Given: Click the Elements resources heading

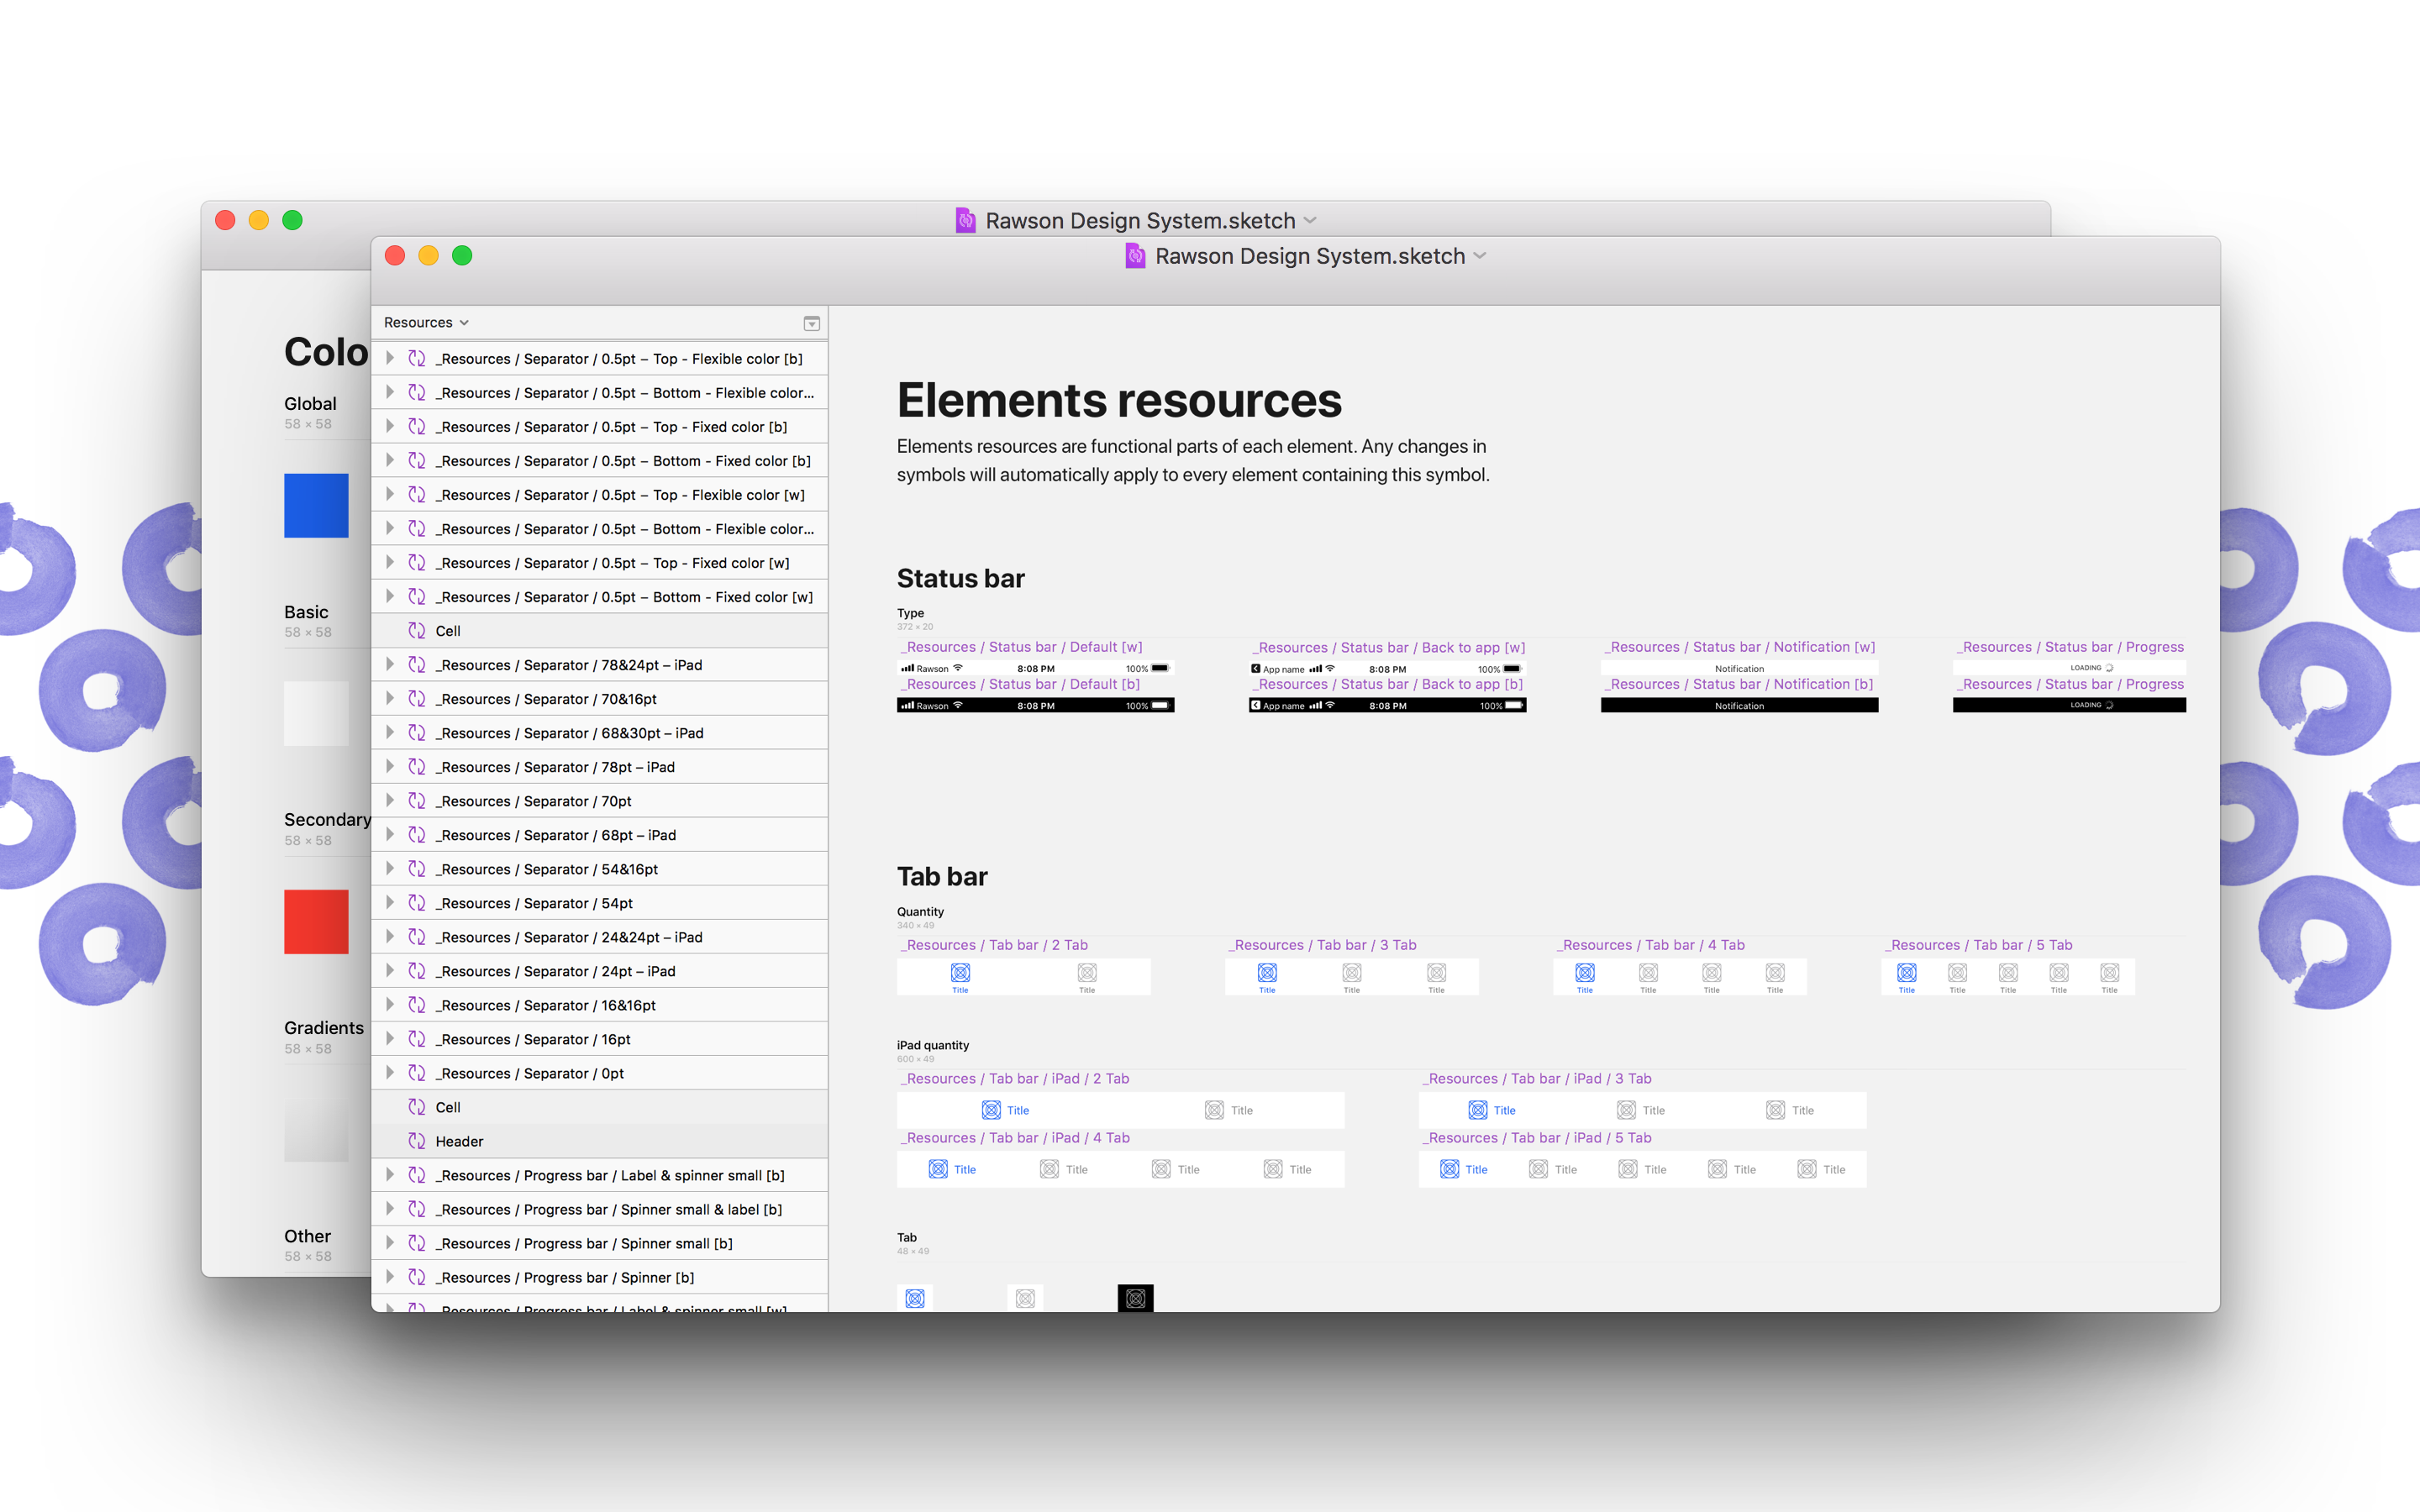Looking at the screenshot, I should (1119, 400).
